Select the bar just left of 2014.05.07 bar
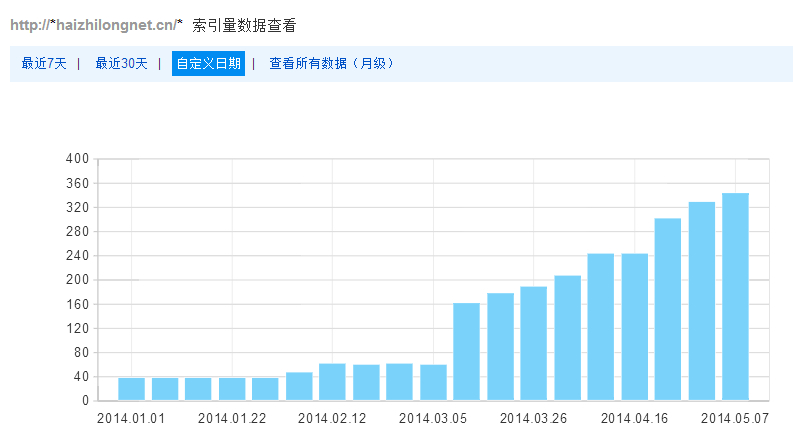The width and height of the screenshot is (793, 434). [701, 301]
